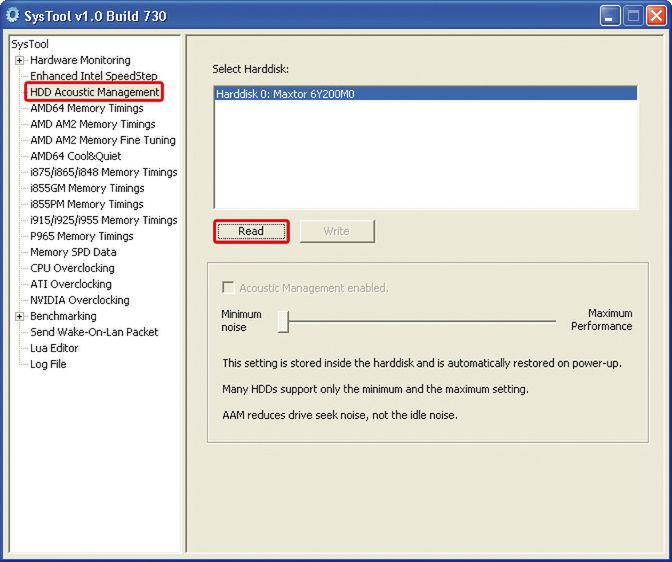Select Enhanced Intel SpeedStep
Screen dimensions: 672x562
click(93, 76)
